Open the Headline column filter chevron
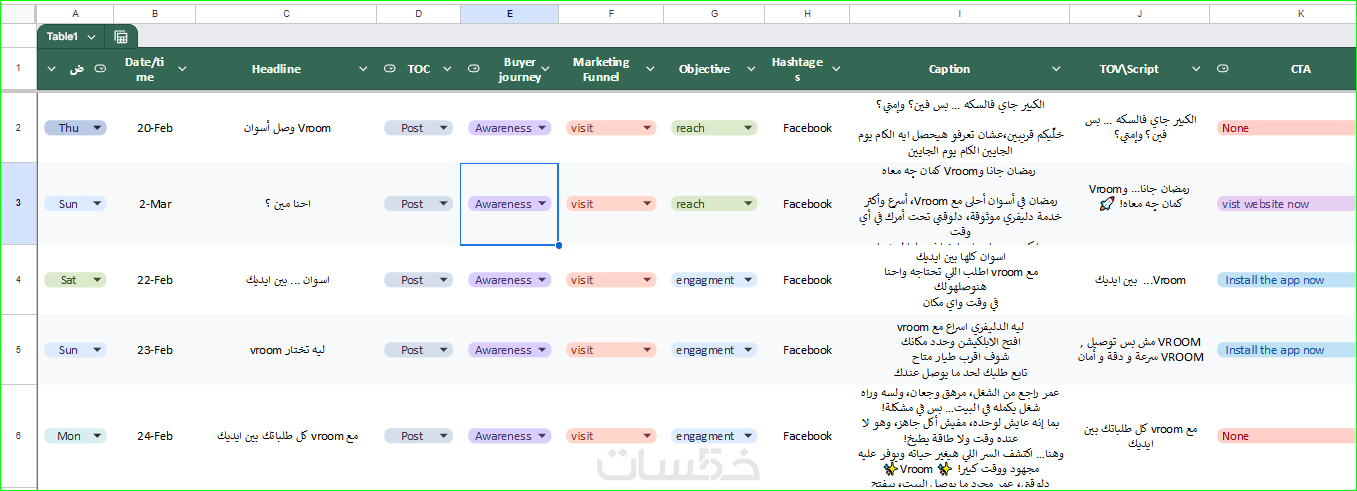The width and height of the screenshot is (1357, 491). 363,69
